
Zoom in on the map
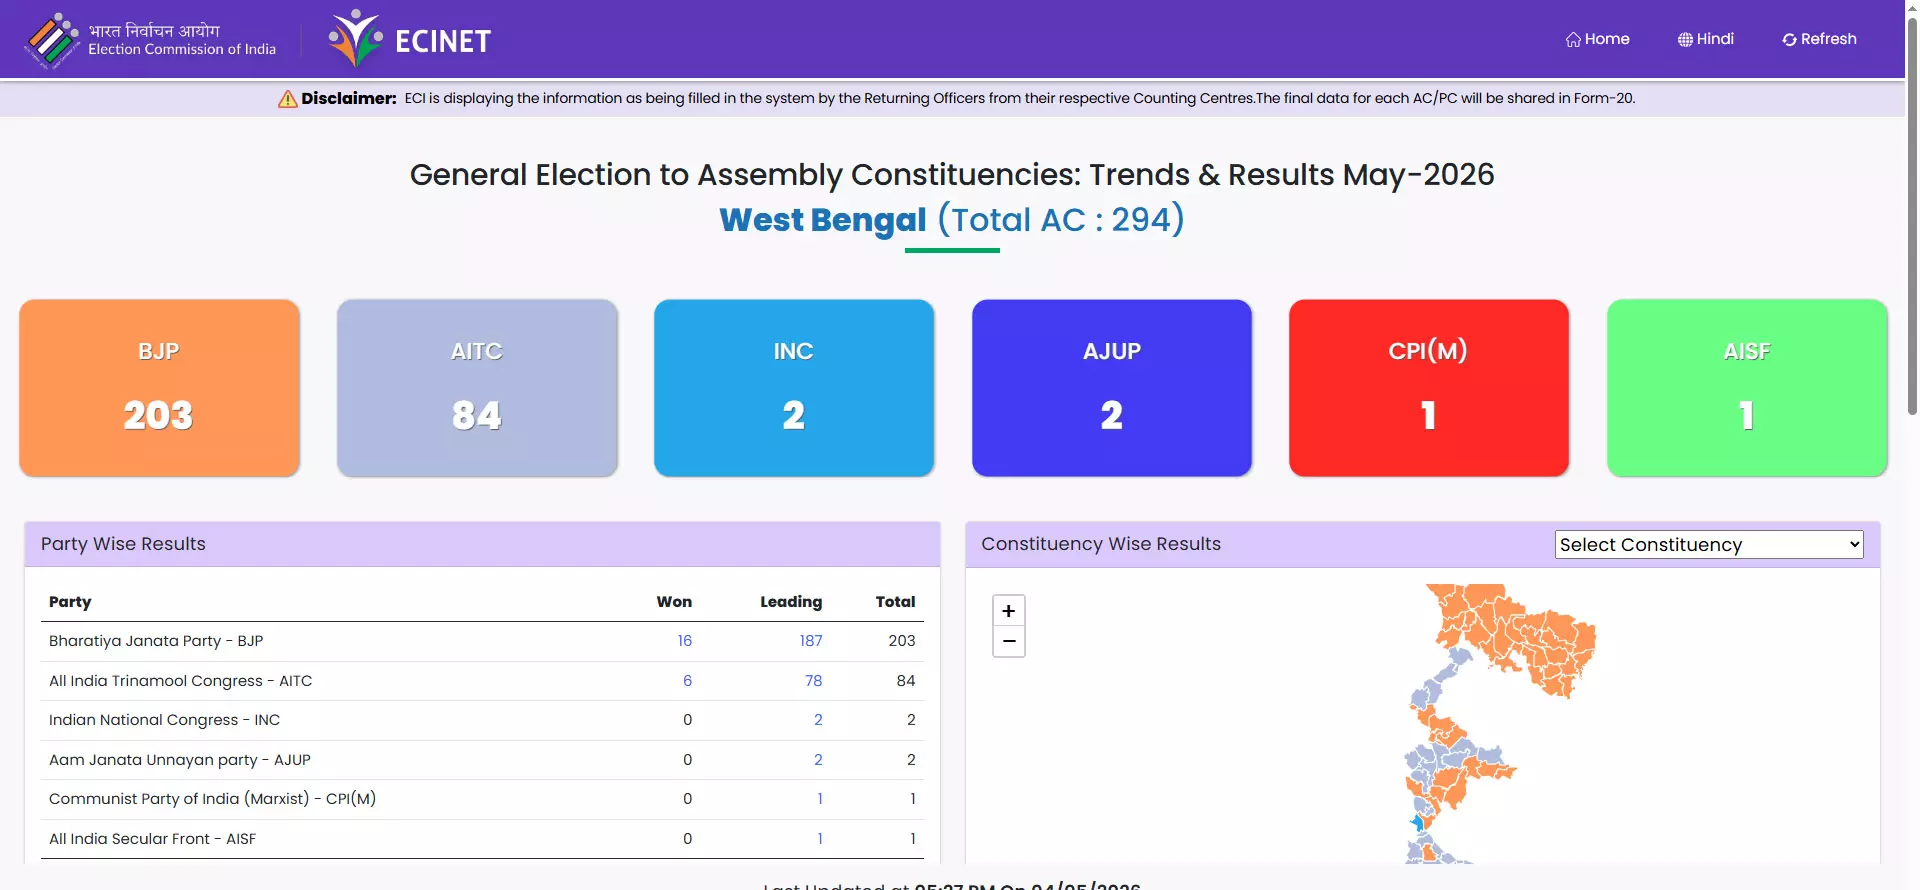click(x=1008, y=611)
